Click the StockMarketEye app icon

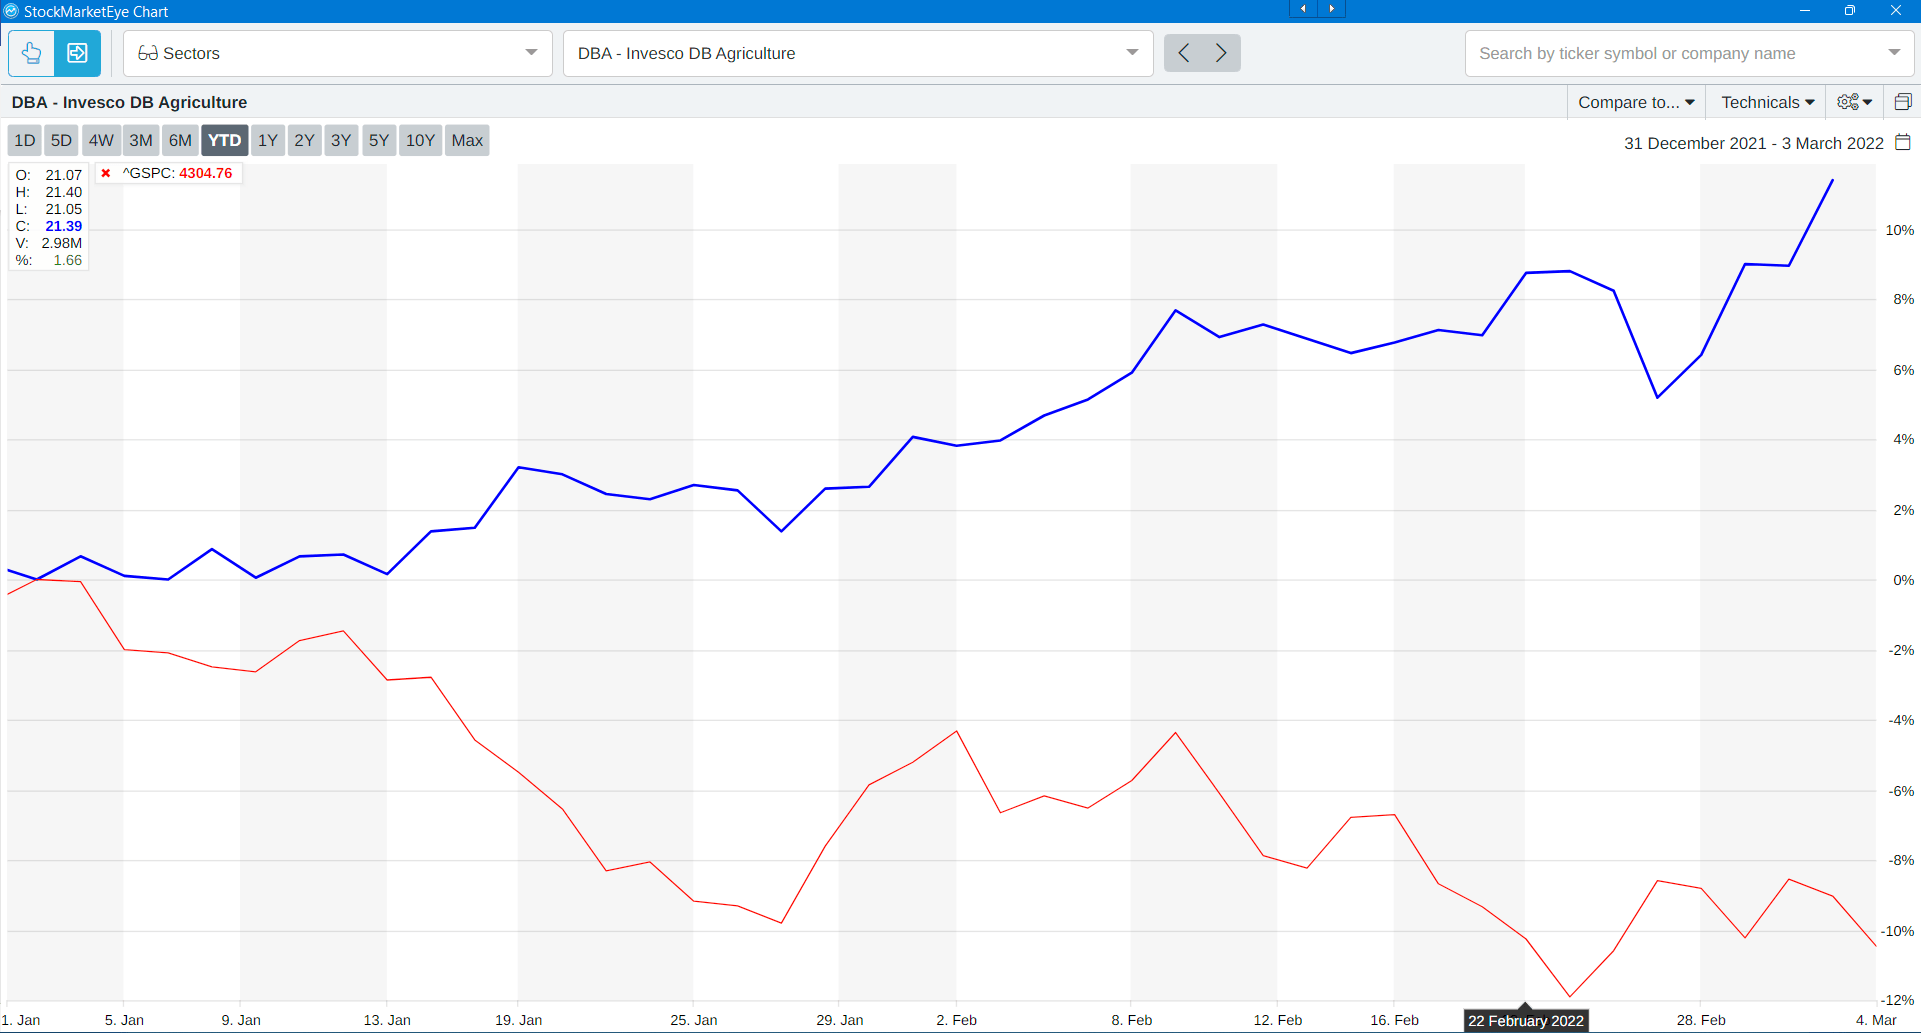11,11
